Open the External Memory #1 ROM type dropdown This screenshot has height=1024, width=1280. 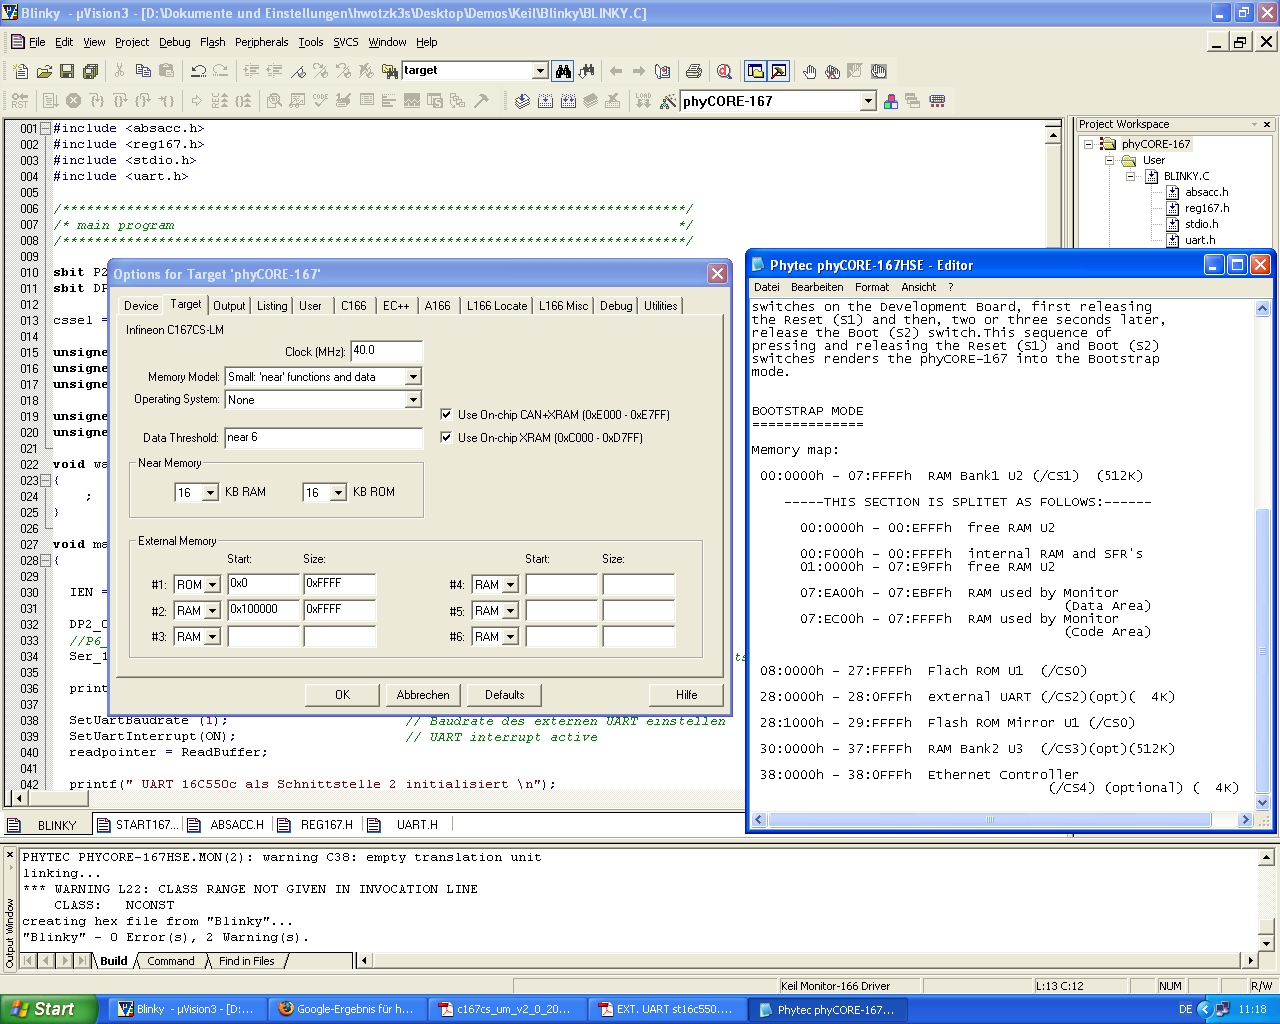pyautogui.click(x=212, y=585)
